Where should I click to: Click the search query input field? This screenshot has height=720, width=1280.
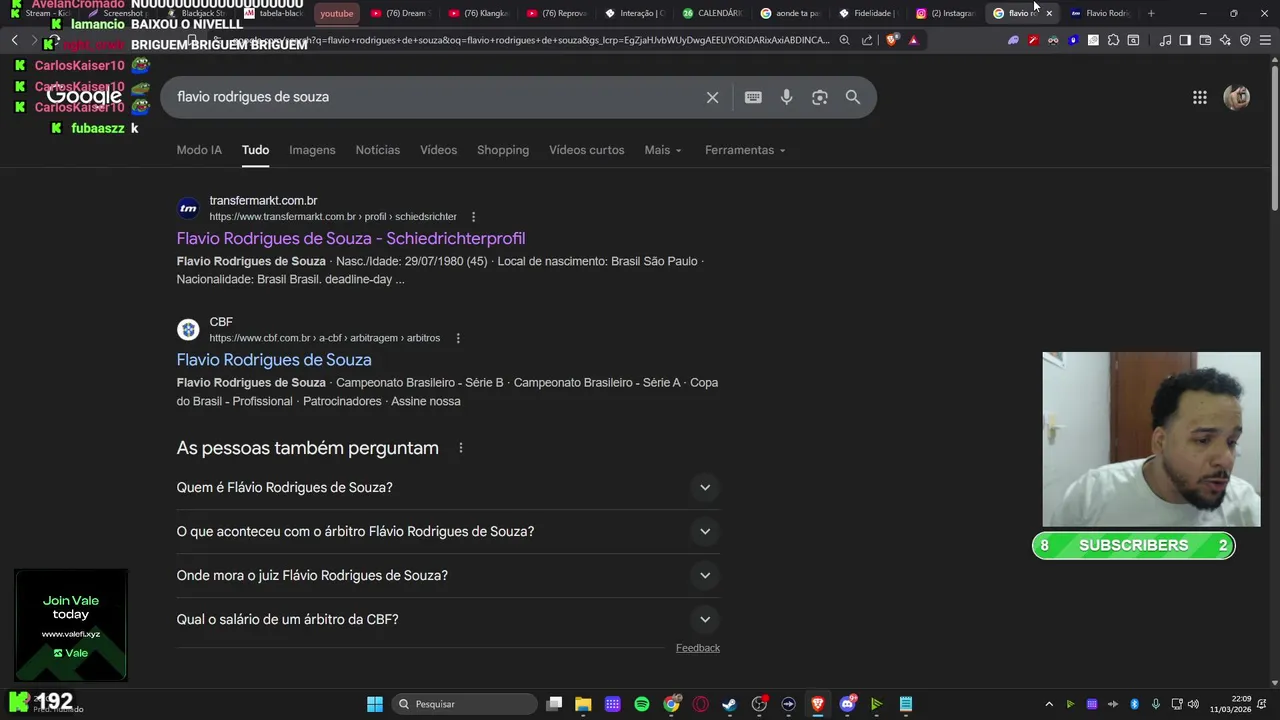pyautogui.click(x=435, y=97)
